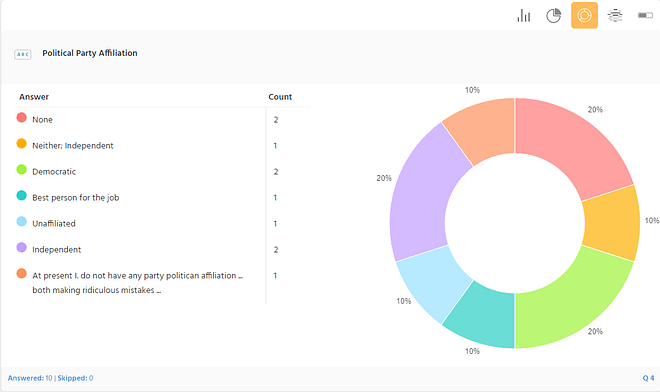
Task: Click the purple Independent legend dot
Action: coord(21,248)
